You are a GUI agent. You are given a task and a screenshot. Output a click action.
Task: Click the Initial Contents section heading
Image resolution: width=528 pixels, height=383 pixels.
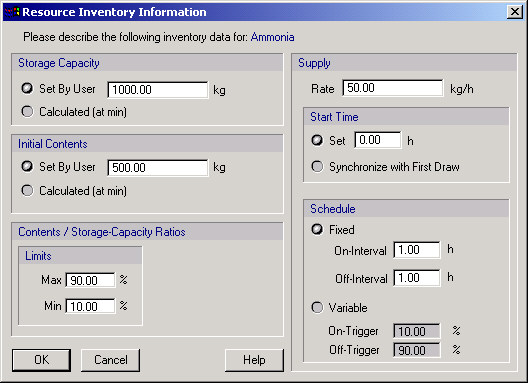click(x=53, y=144)
